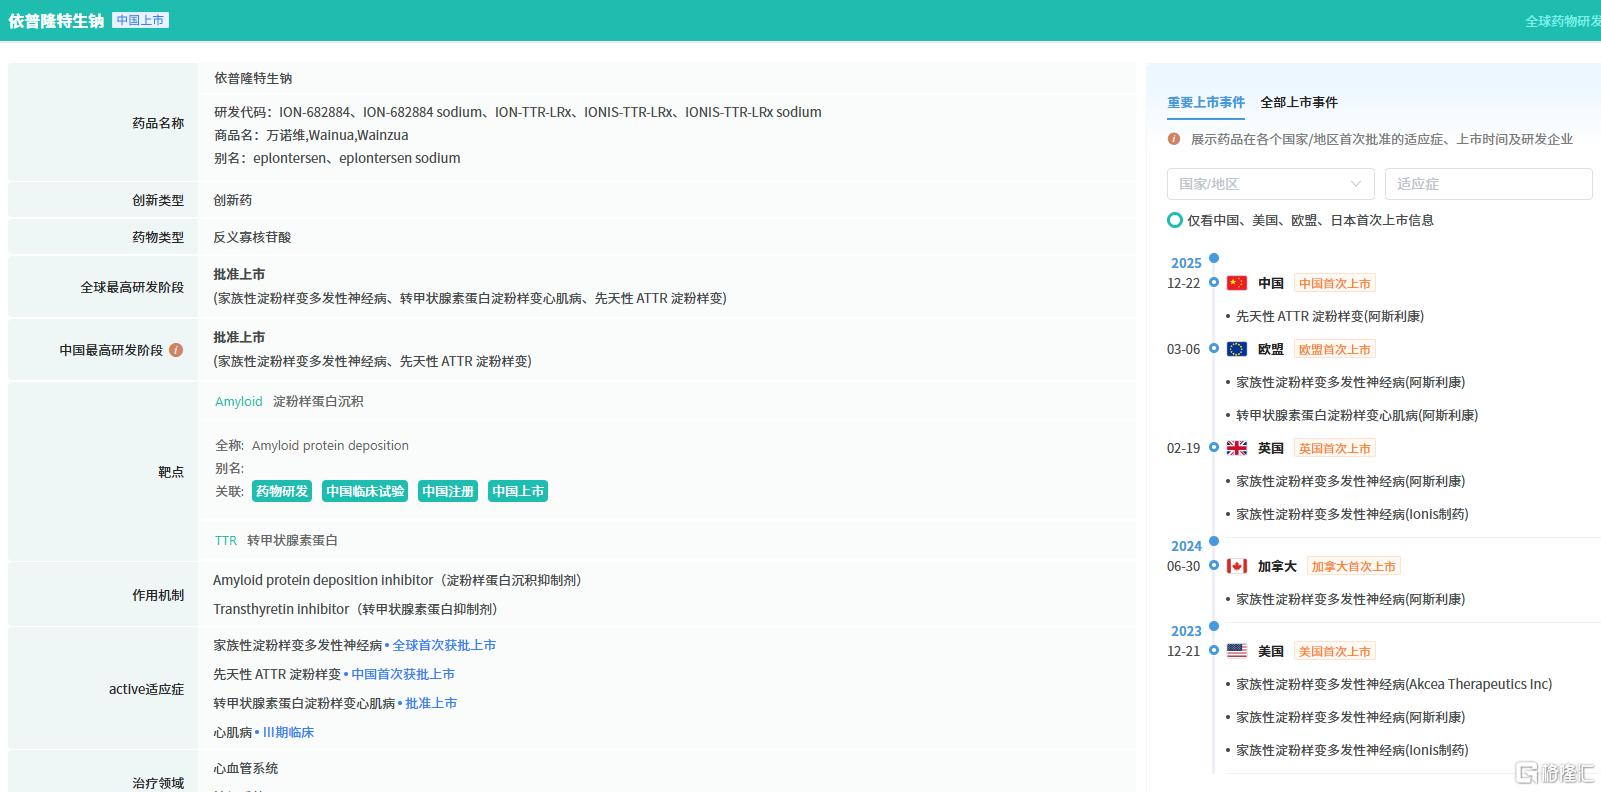Click the 药物研发 tag button
1601x792 pixels.
(x=282, y=491)
